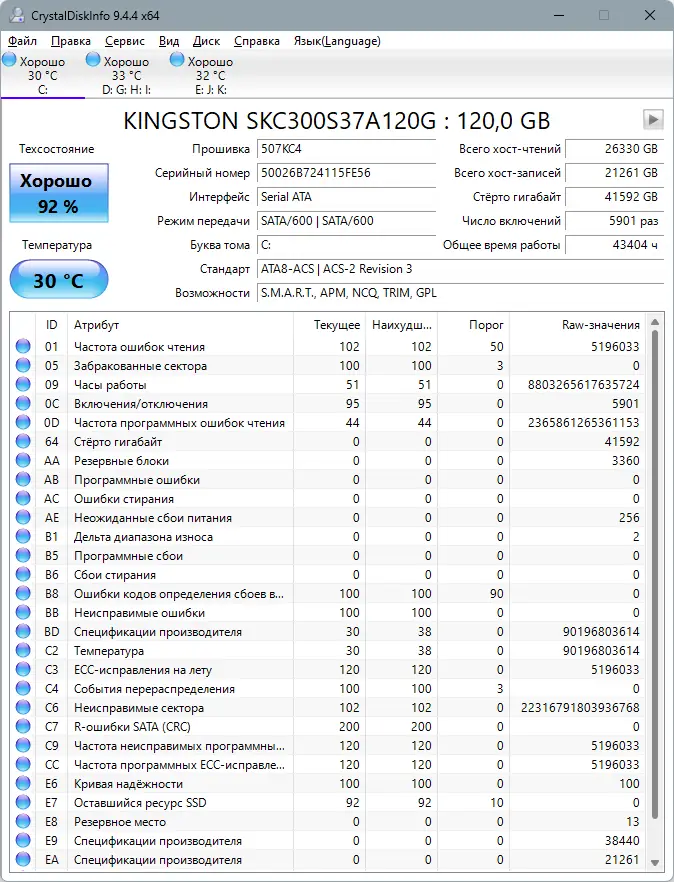Open the Справка menu
Image resolution: width=674 pixels, height=882 pixels.
coord(257,41)
